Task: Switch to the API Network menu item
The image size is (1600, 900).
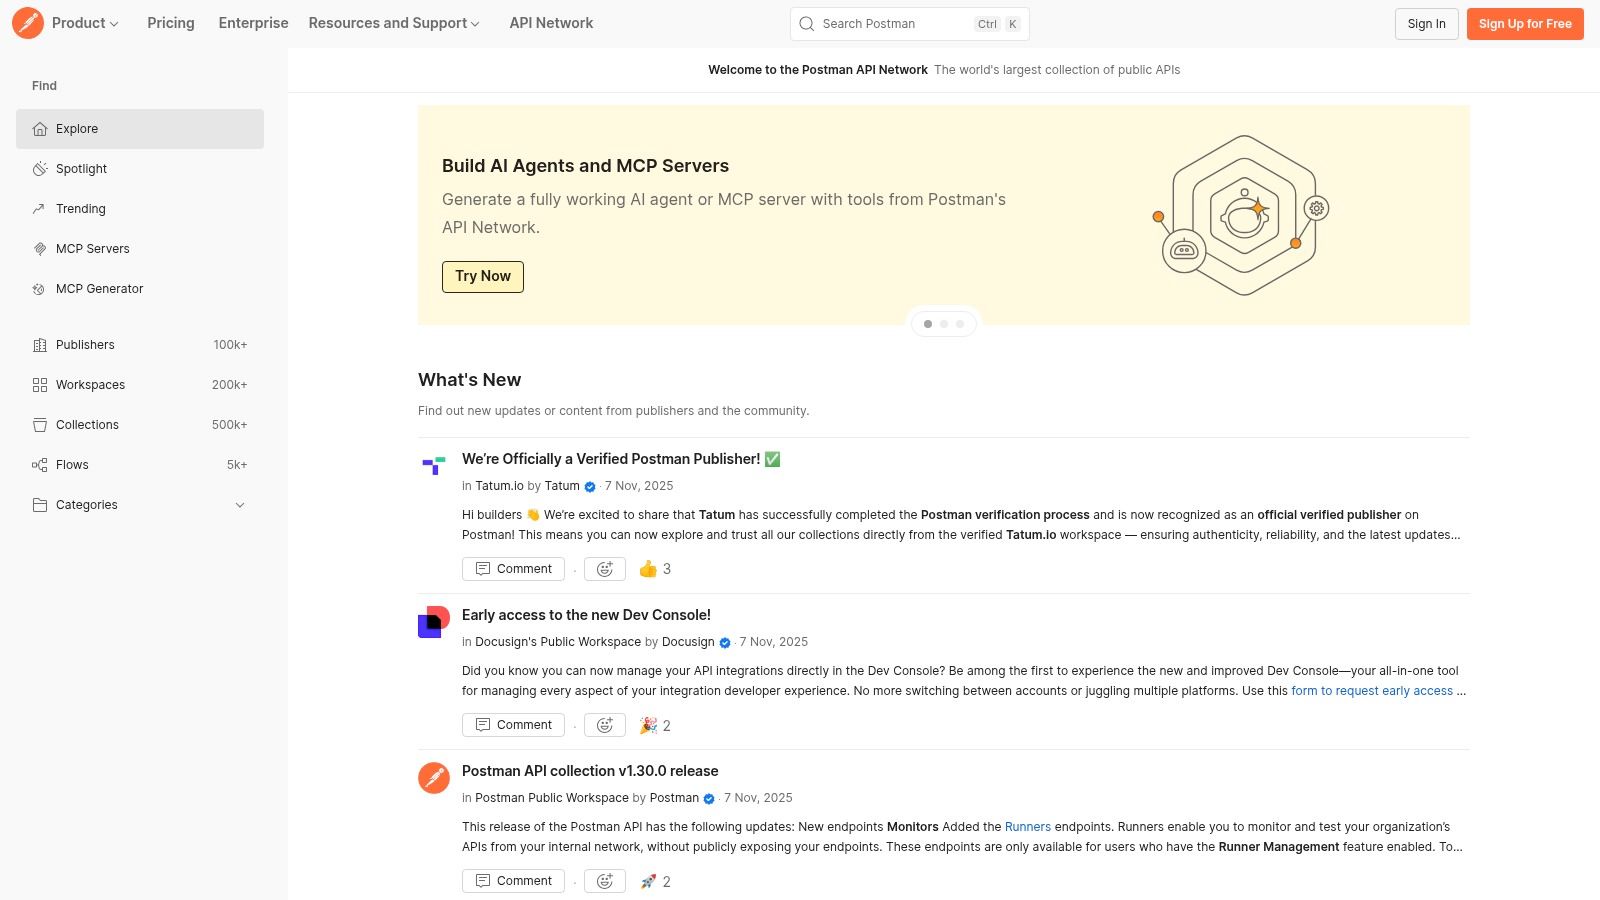Action: 551,23
